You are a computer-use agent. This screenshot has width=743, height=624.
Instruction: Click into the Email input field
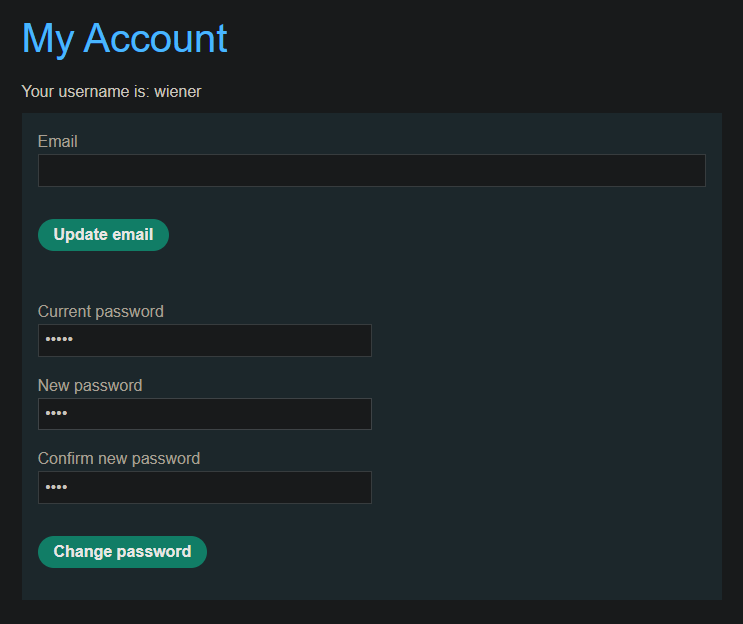click(x=371, y=171)
